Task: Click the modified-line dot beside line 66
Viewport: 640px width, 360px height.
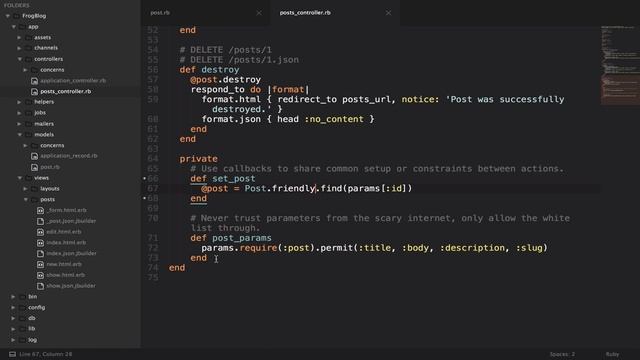Action: point(144,178)
